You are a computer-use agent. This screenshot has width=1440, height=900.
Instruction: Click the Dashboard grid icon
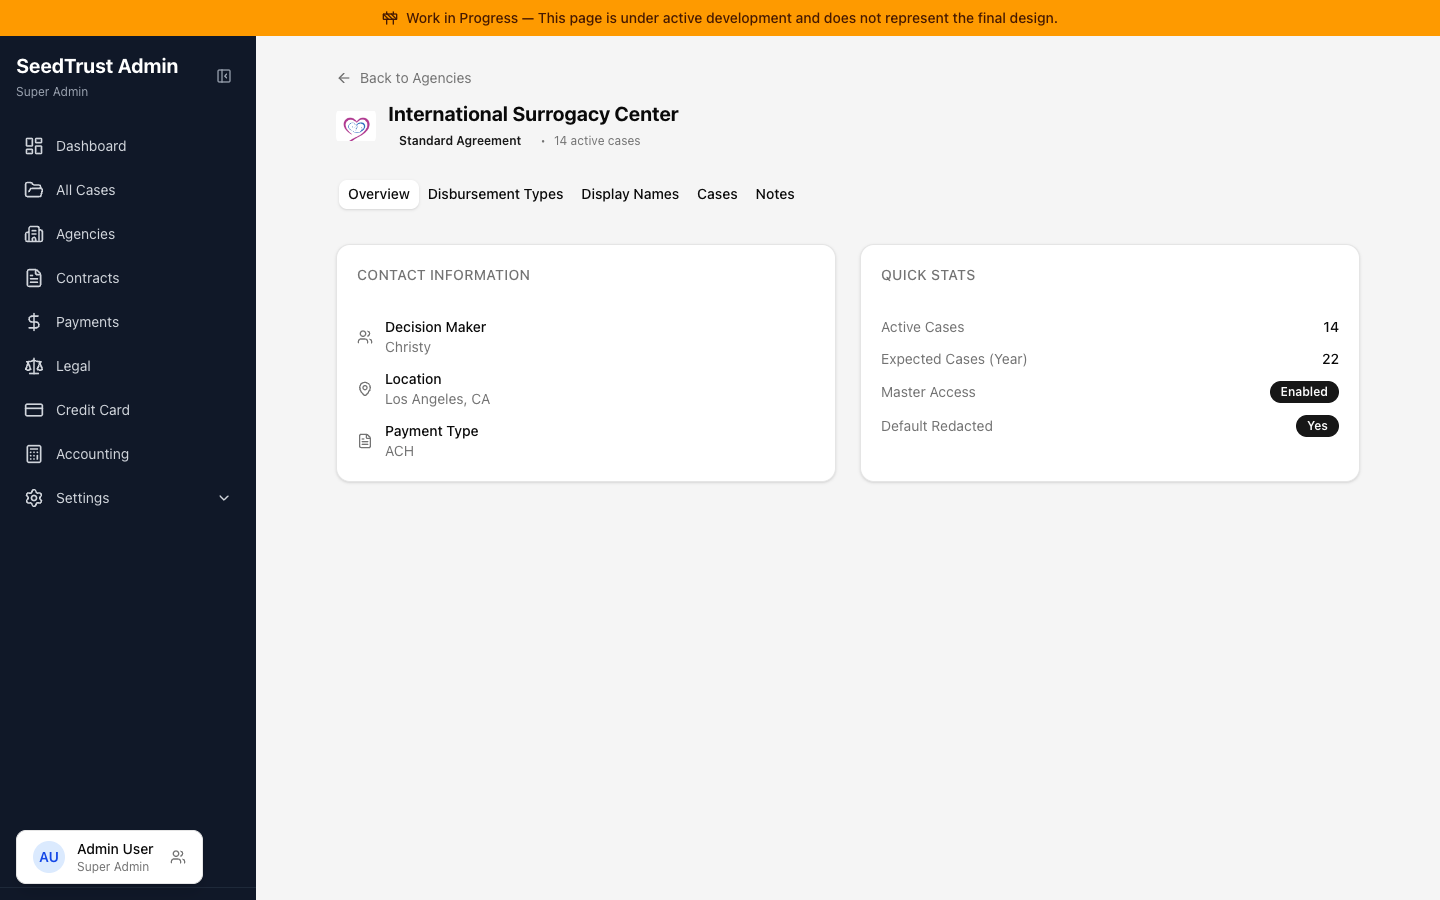coord(34,146)
